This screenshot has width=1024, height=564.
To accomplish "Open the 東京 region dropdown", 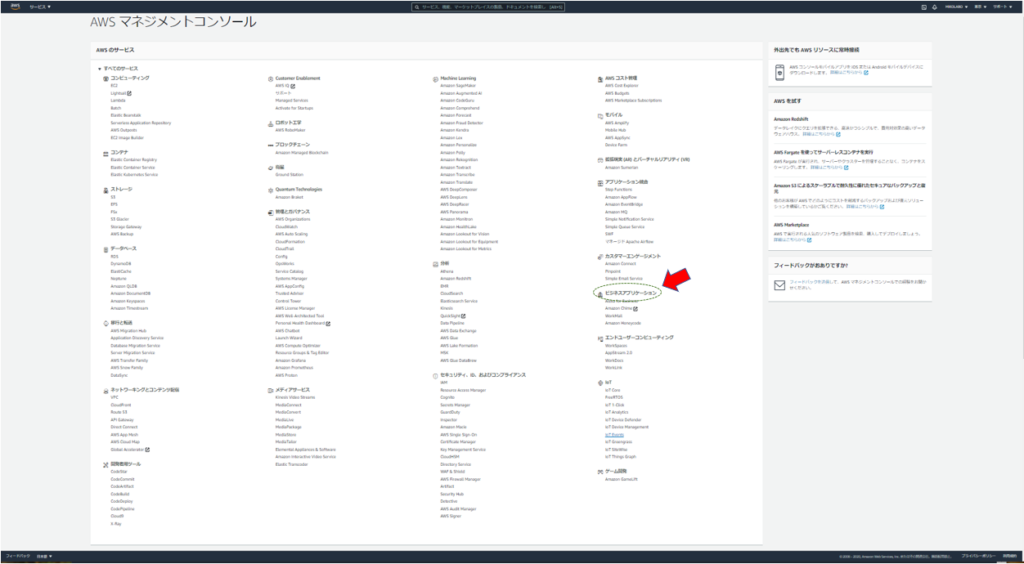I will pos(978,7).
